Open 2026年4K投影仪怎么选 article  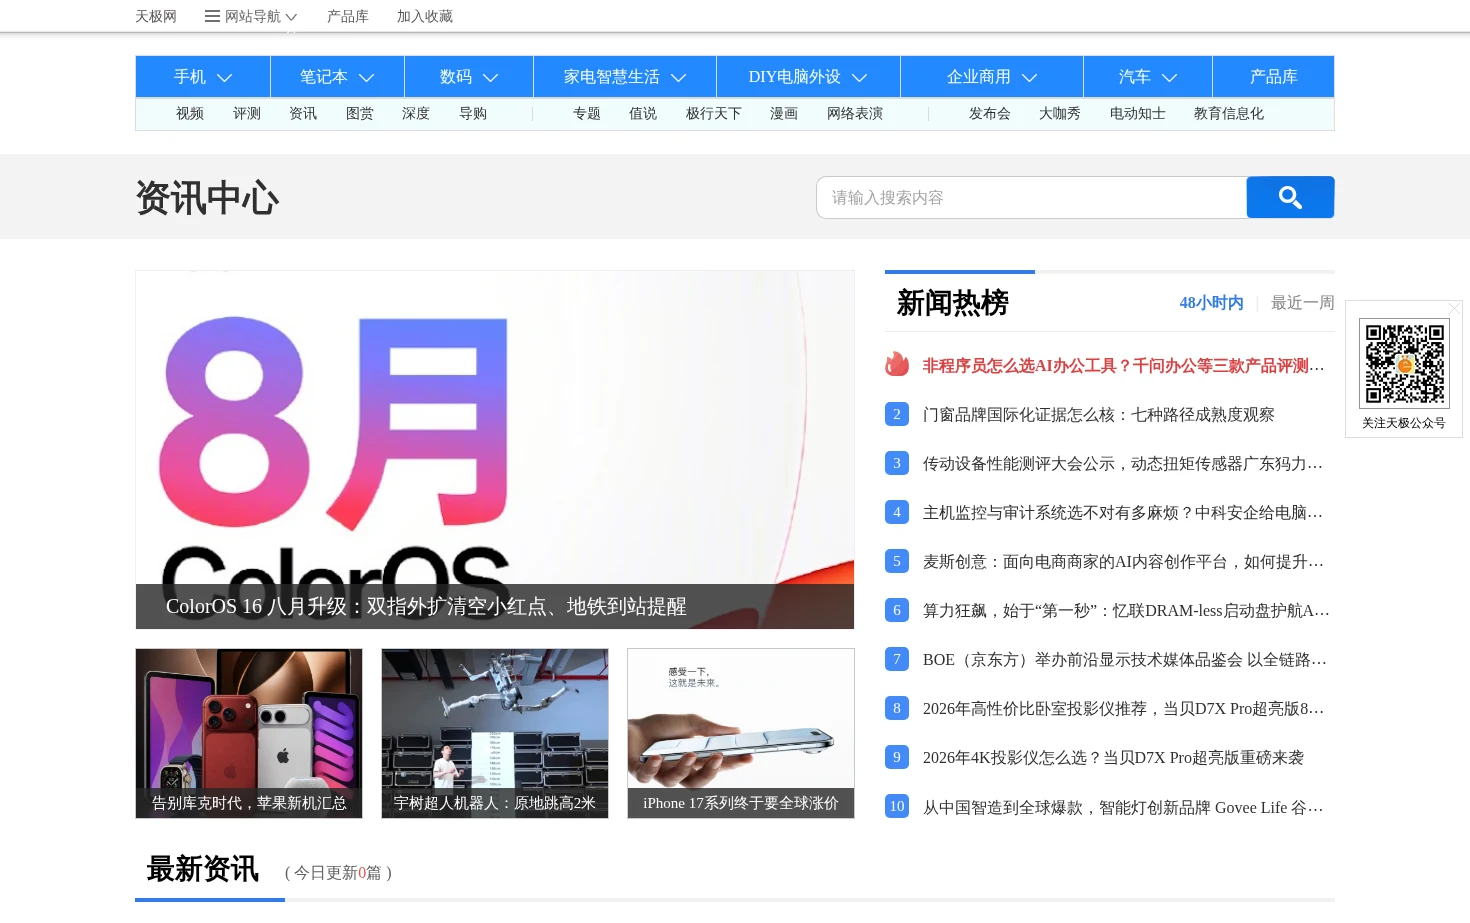[1113, 758]
